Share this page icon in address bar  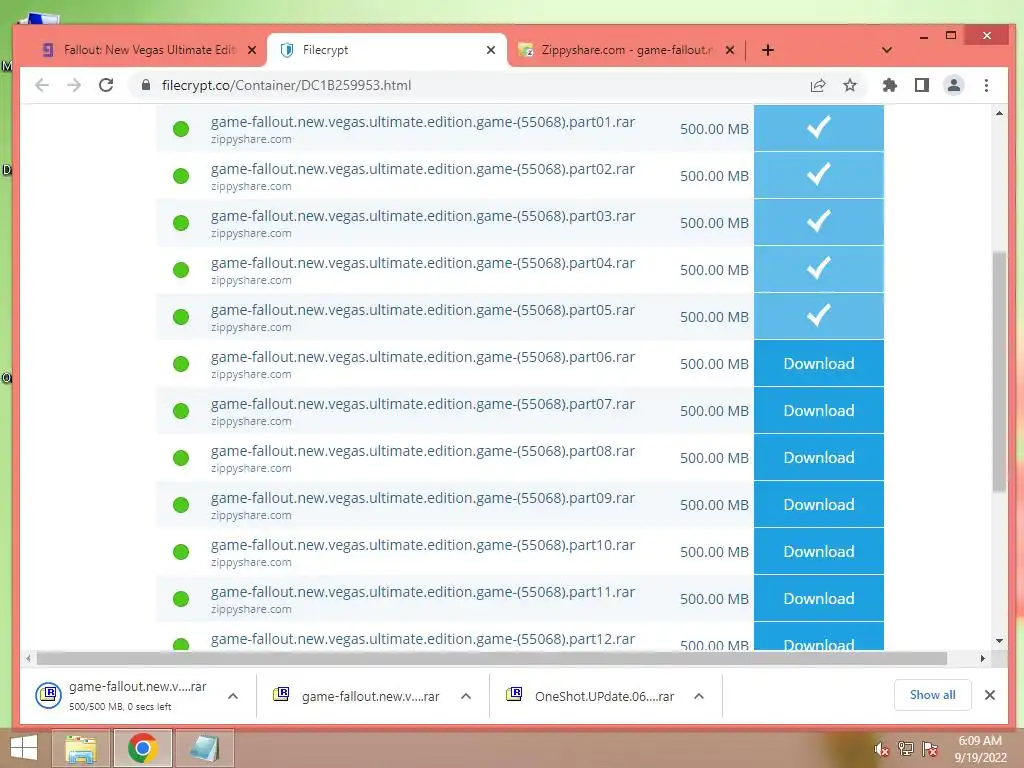click(818, 85)
